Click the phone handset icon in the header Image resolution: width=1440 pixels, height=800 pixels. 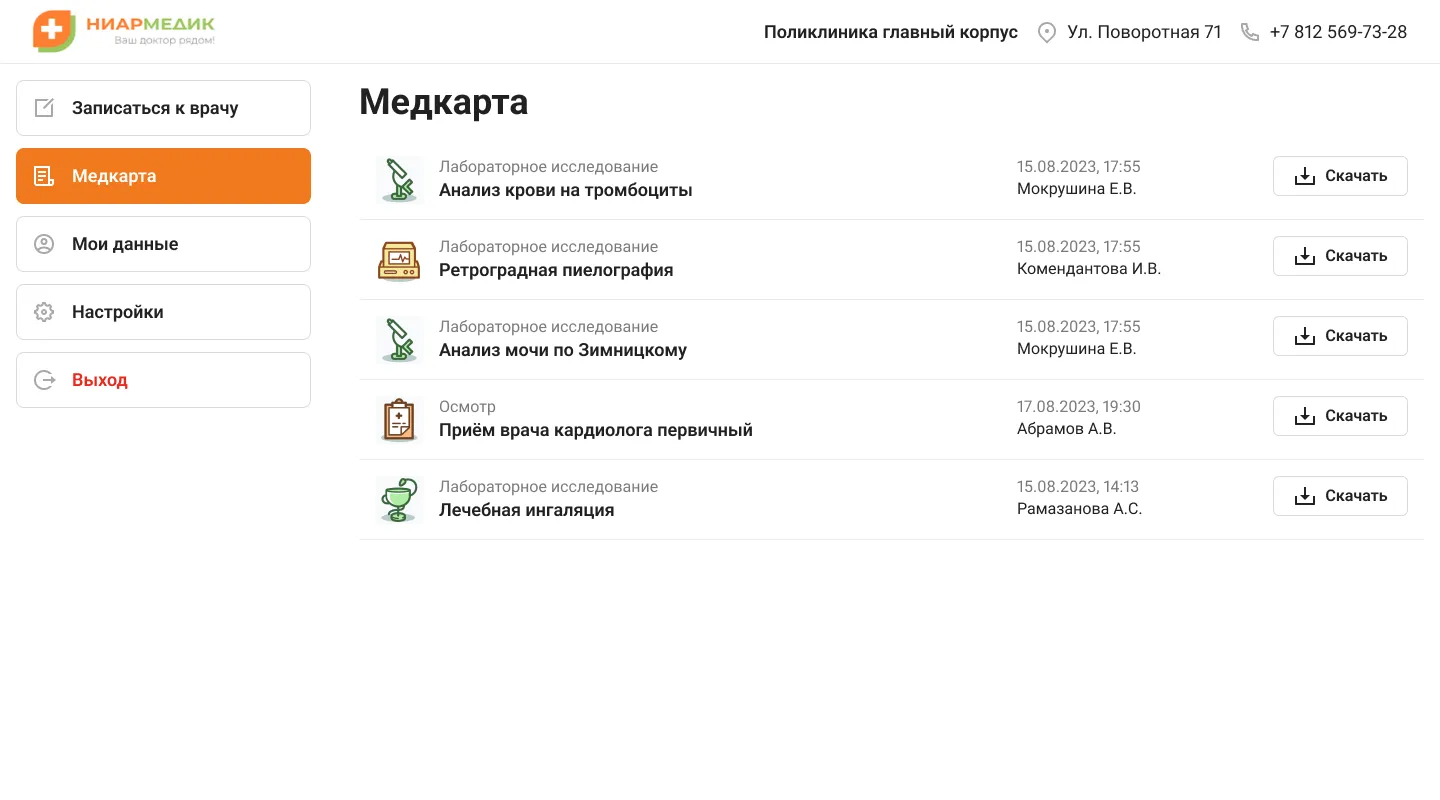1249,32
